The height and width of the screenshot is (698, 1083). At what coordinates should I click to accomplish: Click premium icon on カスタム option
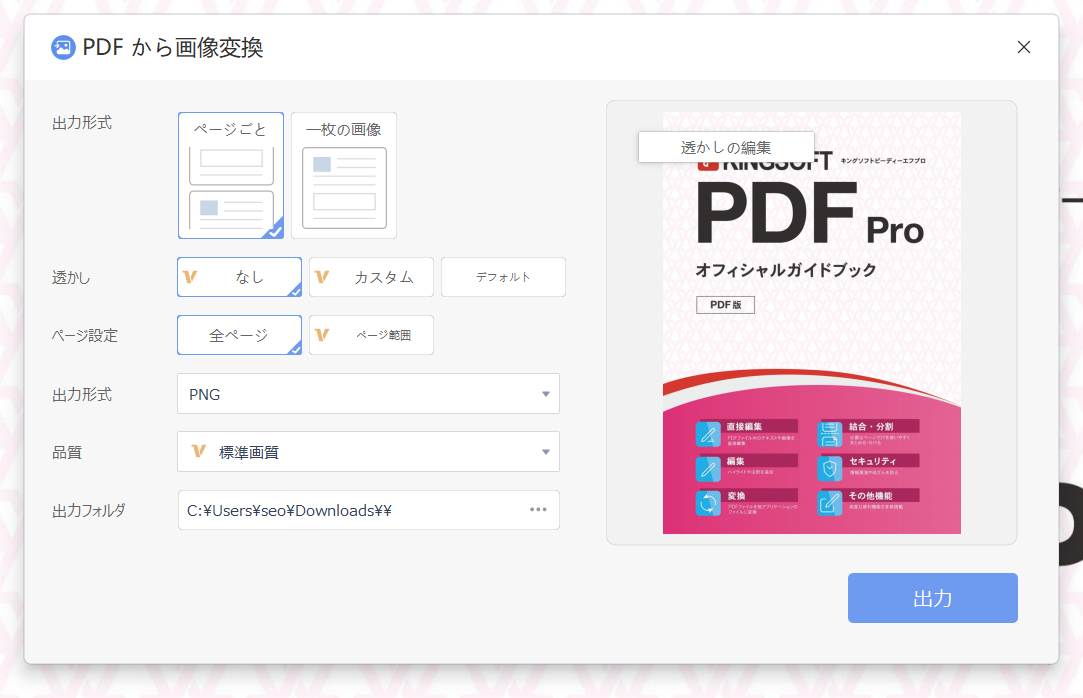point(322,277)
